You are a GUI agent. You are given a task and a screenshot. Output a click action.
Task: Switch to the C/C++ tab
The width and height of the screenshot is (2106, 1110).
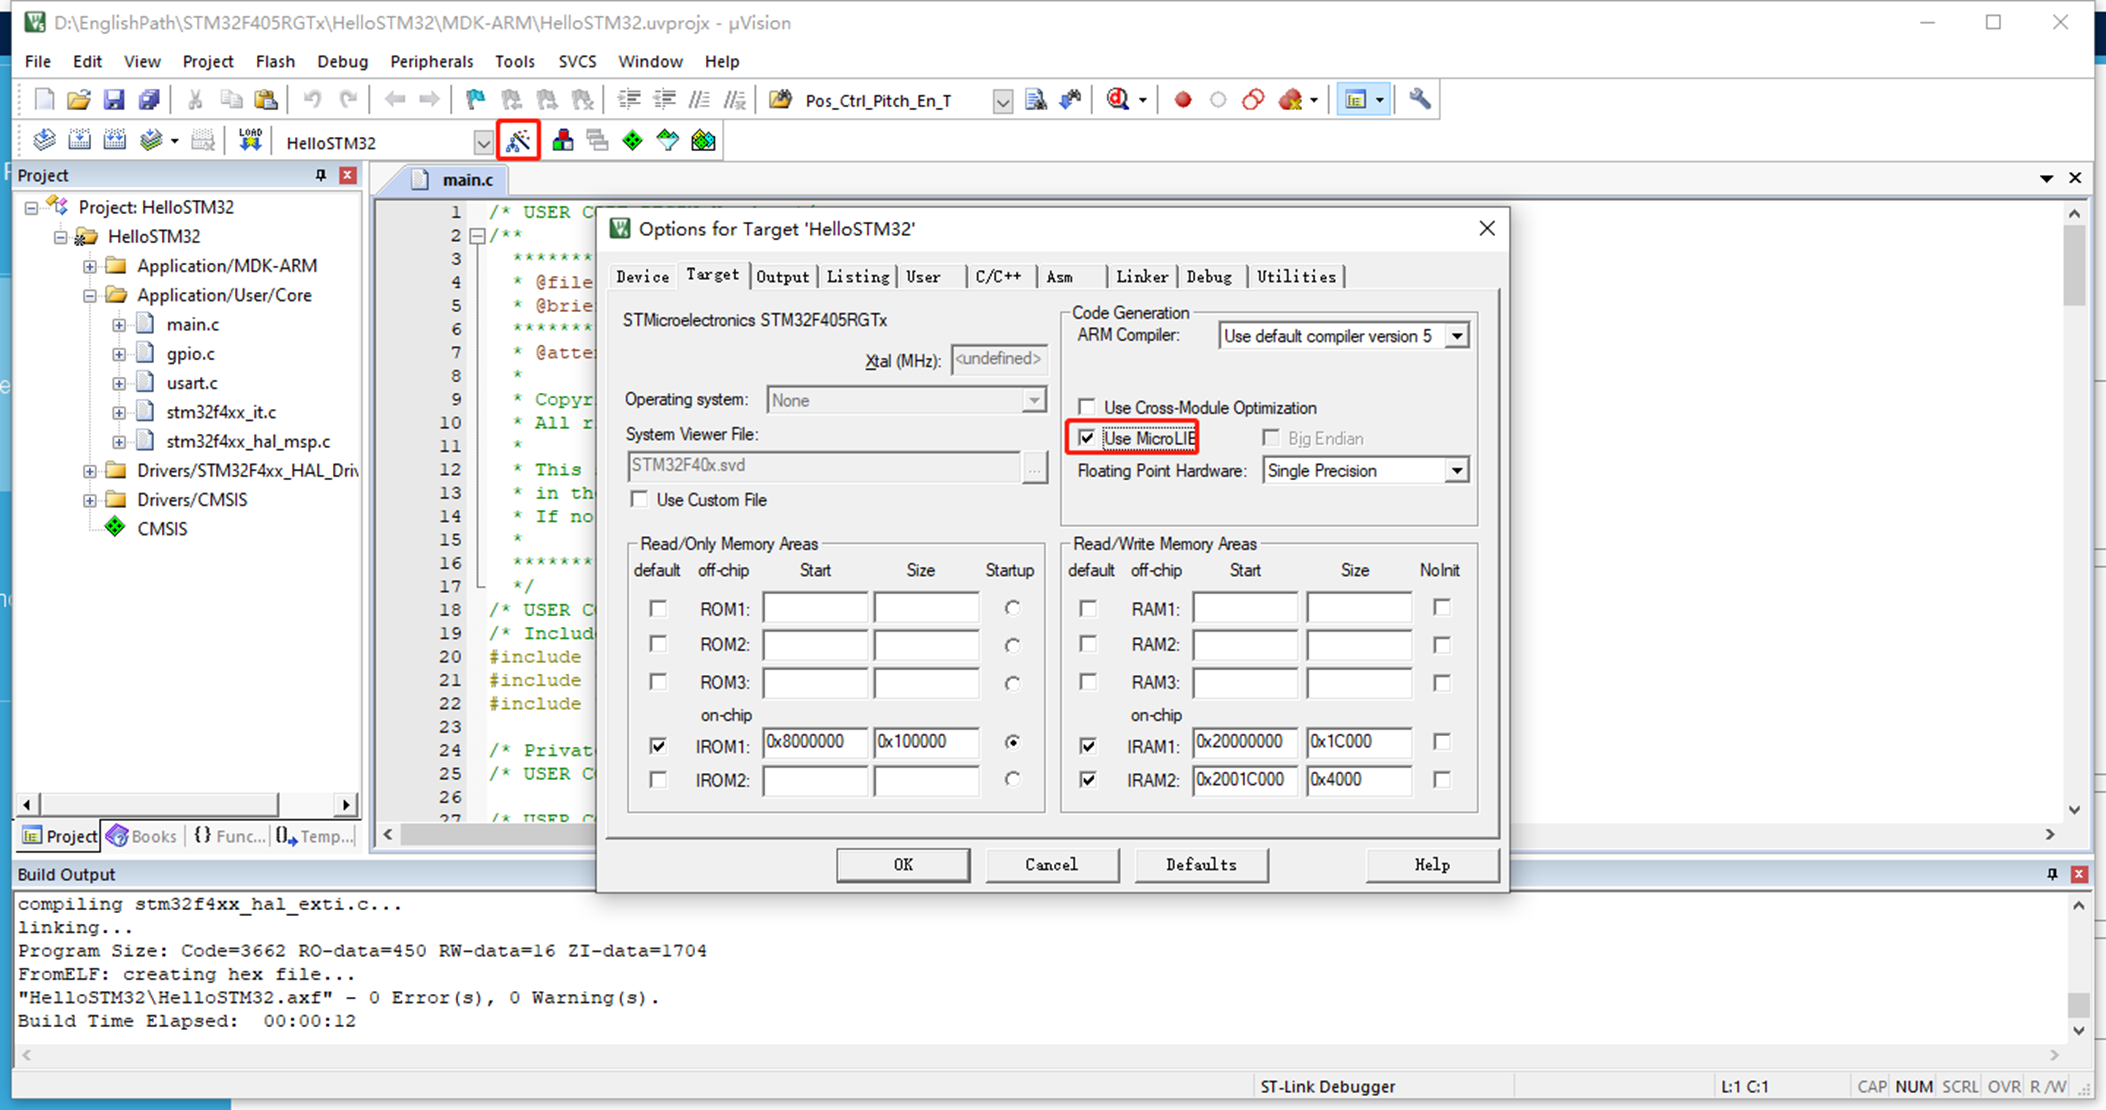[998, 276]
